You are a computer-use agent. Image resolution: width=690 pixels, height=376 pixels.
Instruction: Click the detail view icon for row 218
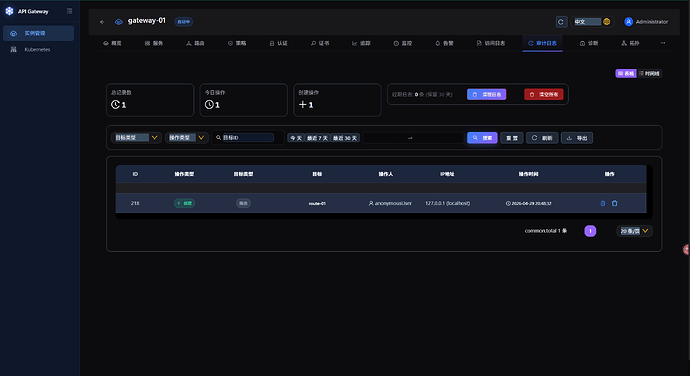pos(603,203)
